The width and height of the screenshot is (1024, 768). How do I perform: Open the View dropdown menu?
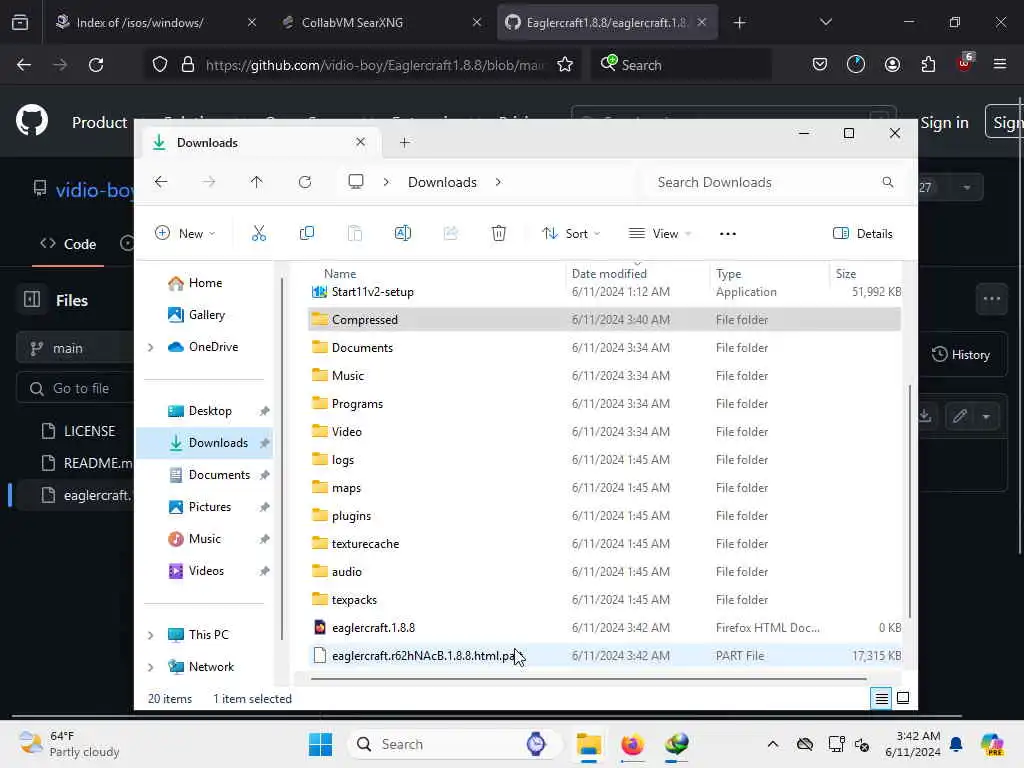click(x=660, y=234)
